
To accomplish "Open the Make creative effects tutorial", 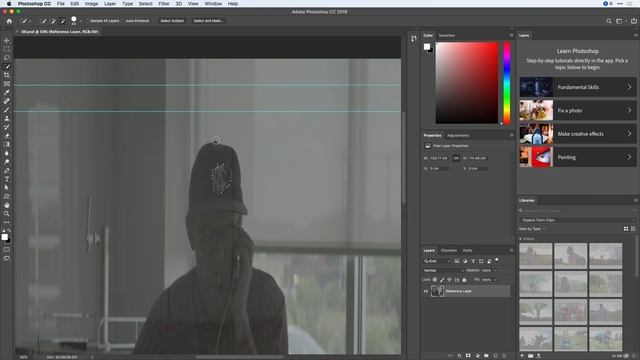I will point(578,133).
